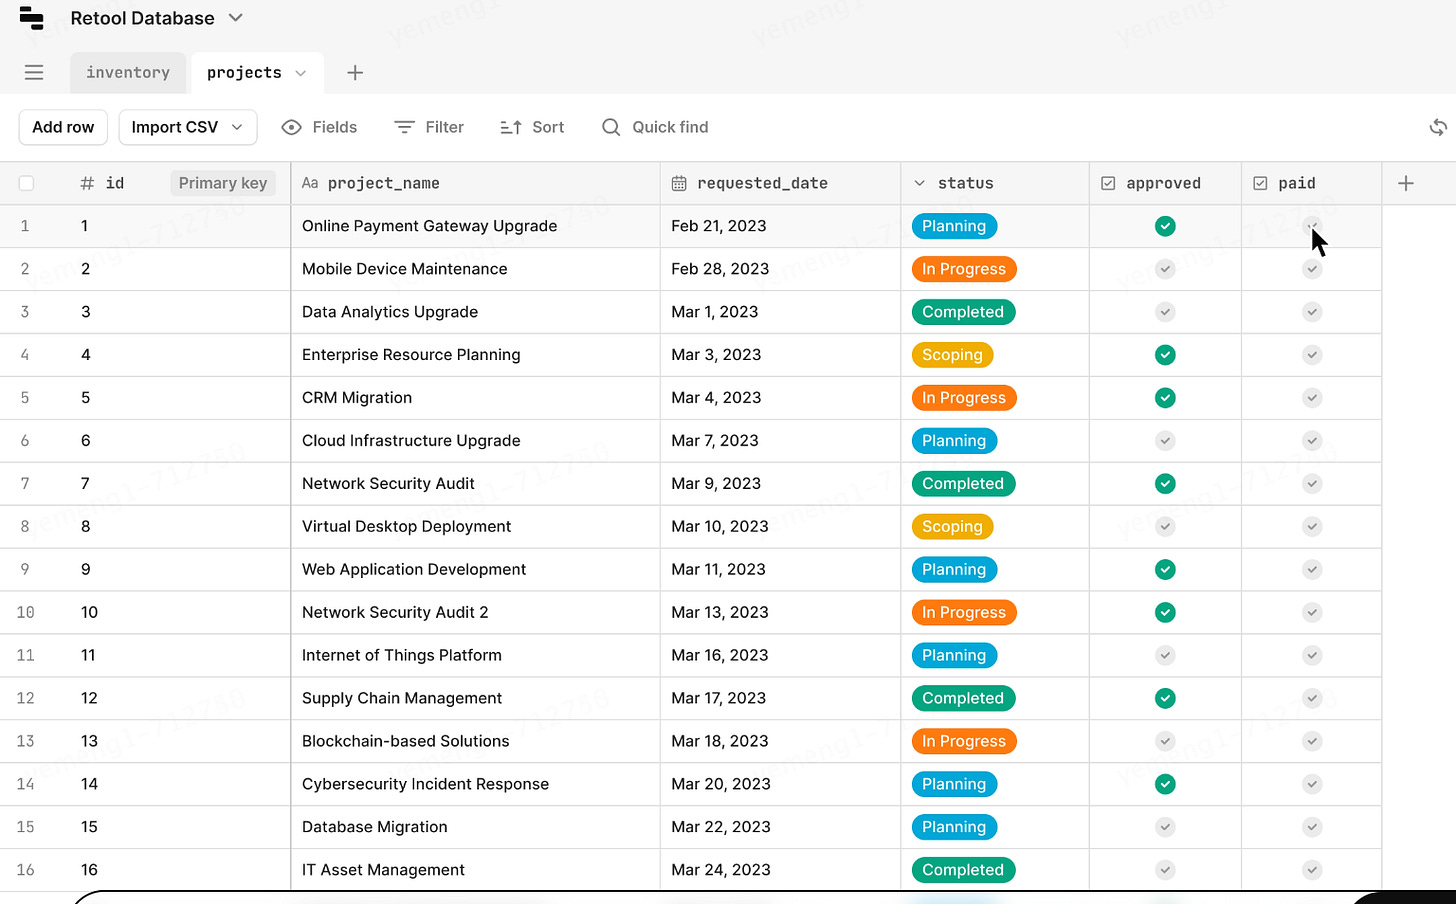Toggle paid checkbox for Data Analytics Upgrade
Viewport: 1456px width, 904px height.
pos(1312,312)
